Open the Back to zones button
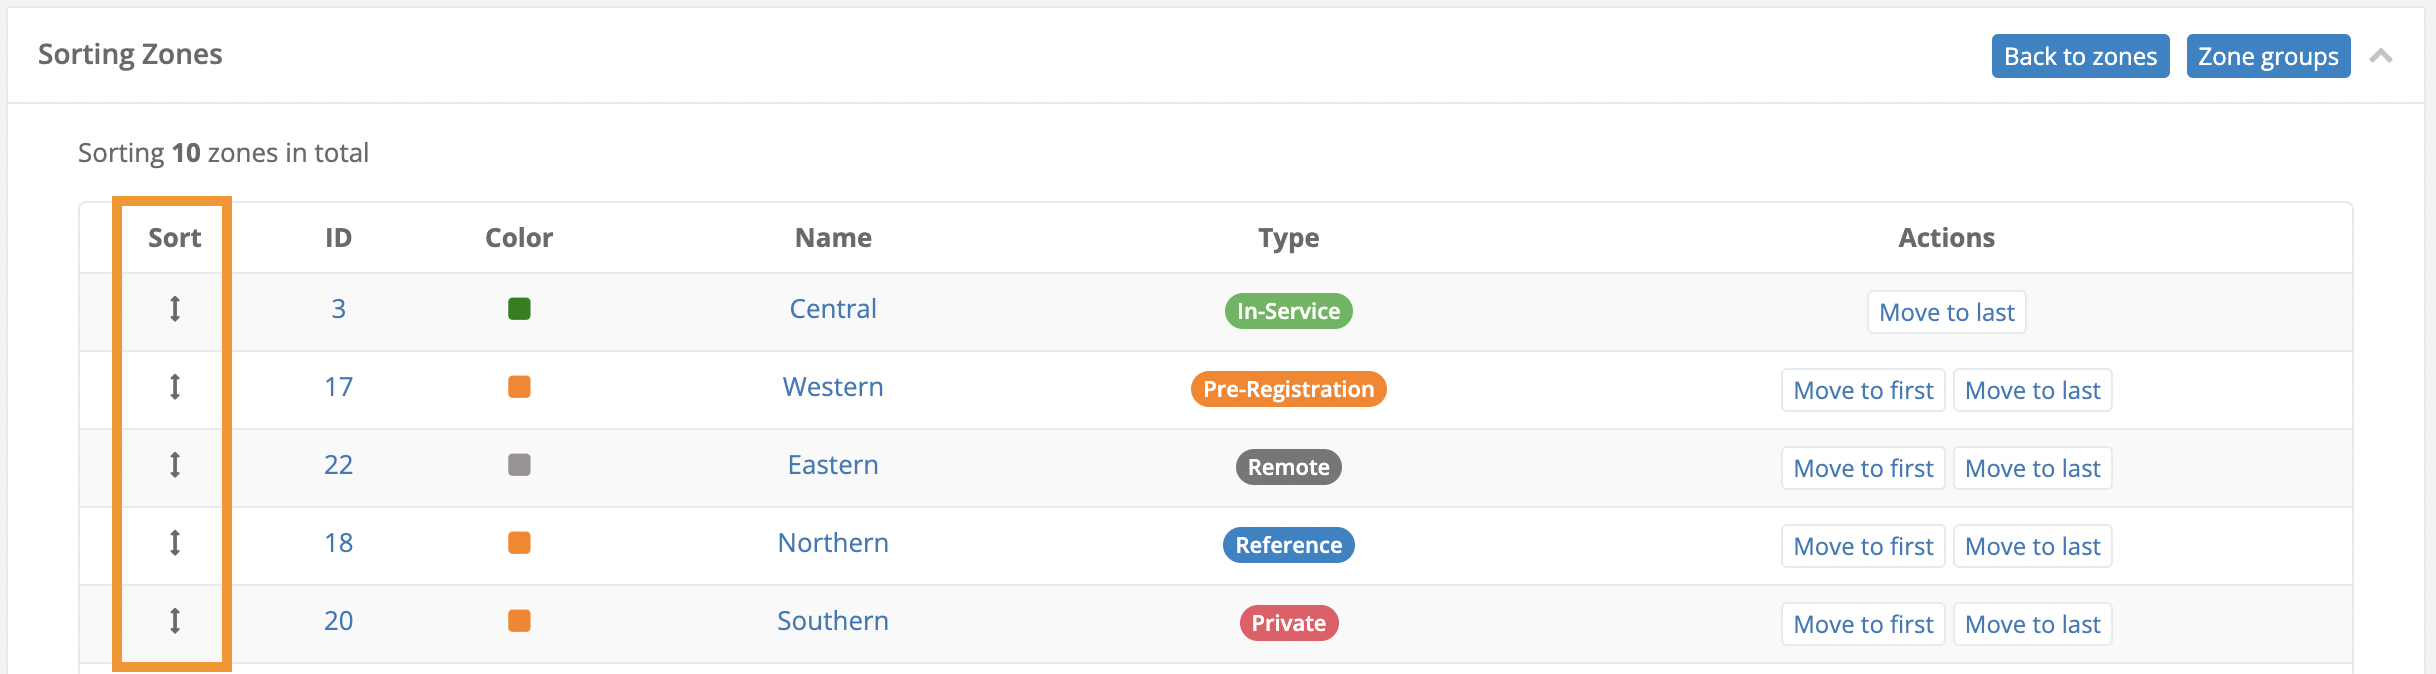Viewport: 2436px width, 674px height. point(2080,56)
